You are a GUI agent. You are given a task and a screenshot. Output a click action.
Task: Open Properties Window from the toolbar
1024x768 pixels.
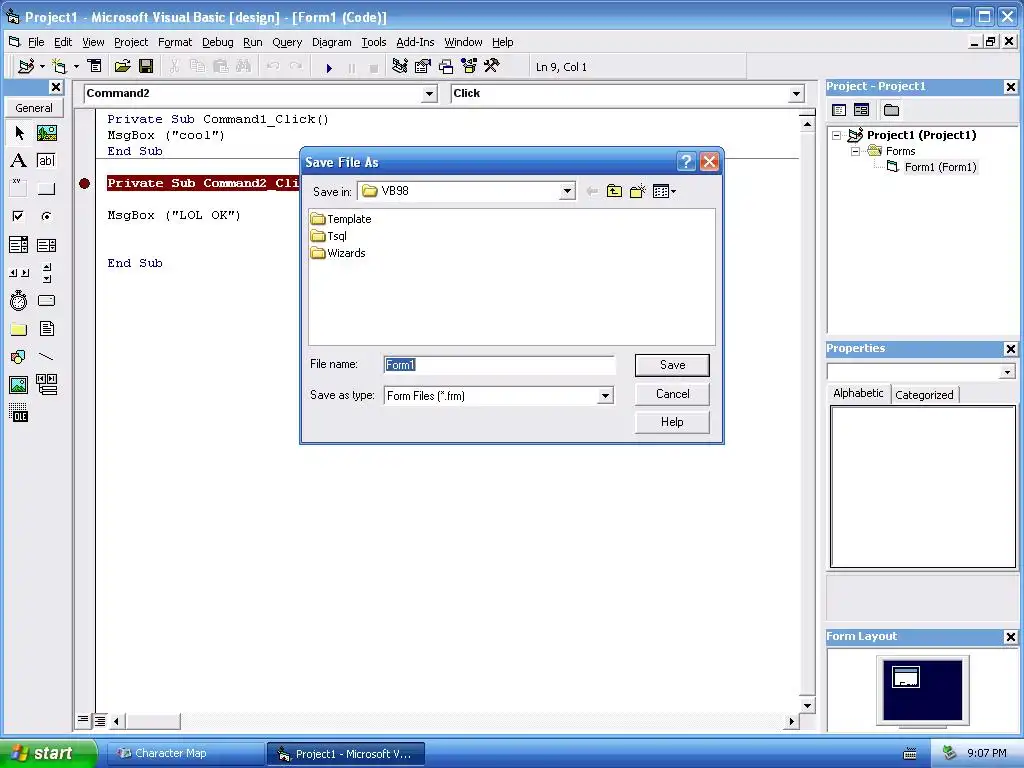423,66
